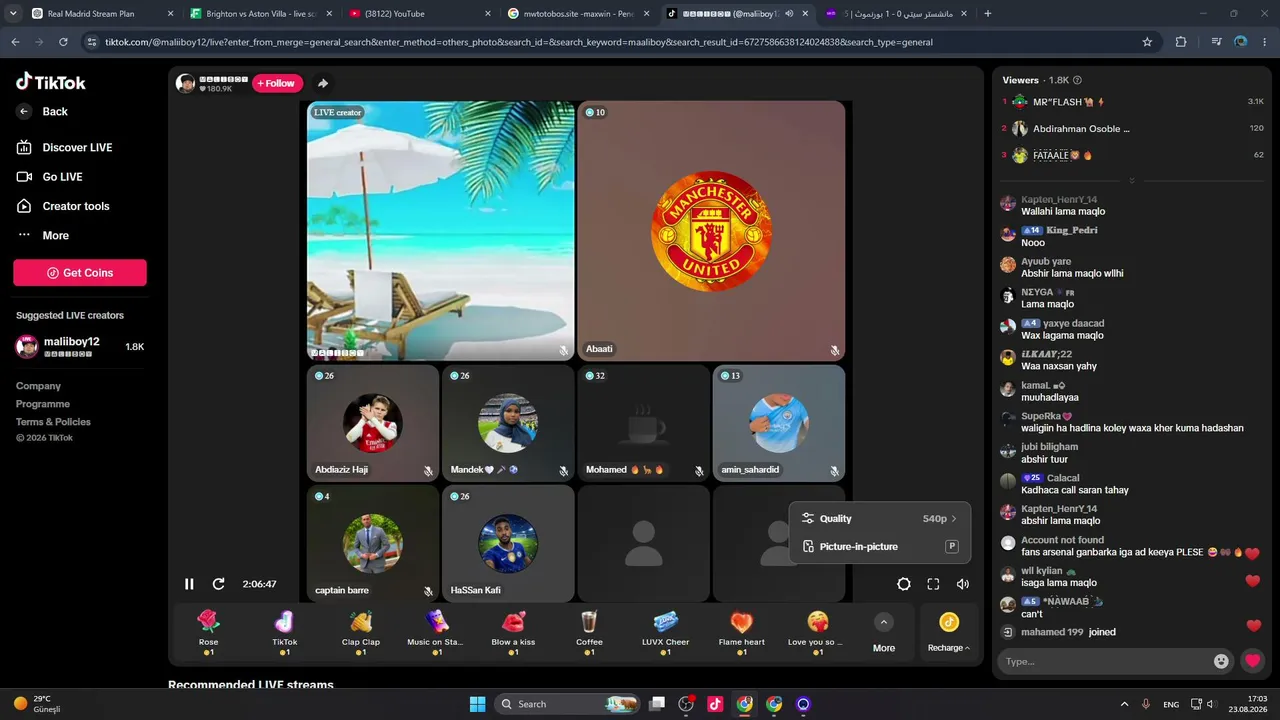Open Viewers info help icon
The image size is (1280, 720).
(x=1077, y=80)
